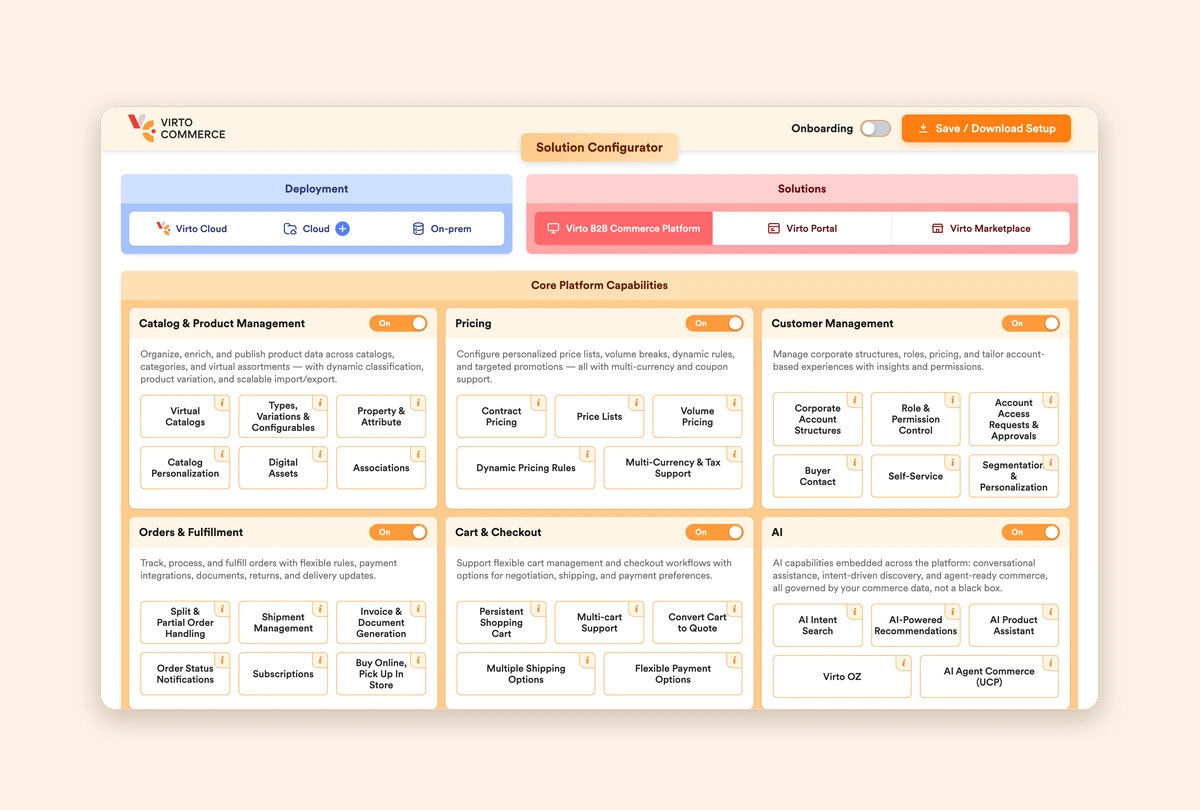Click the Virto Commerce logo

(x=177, y=128)
